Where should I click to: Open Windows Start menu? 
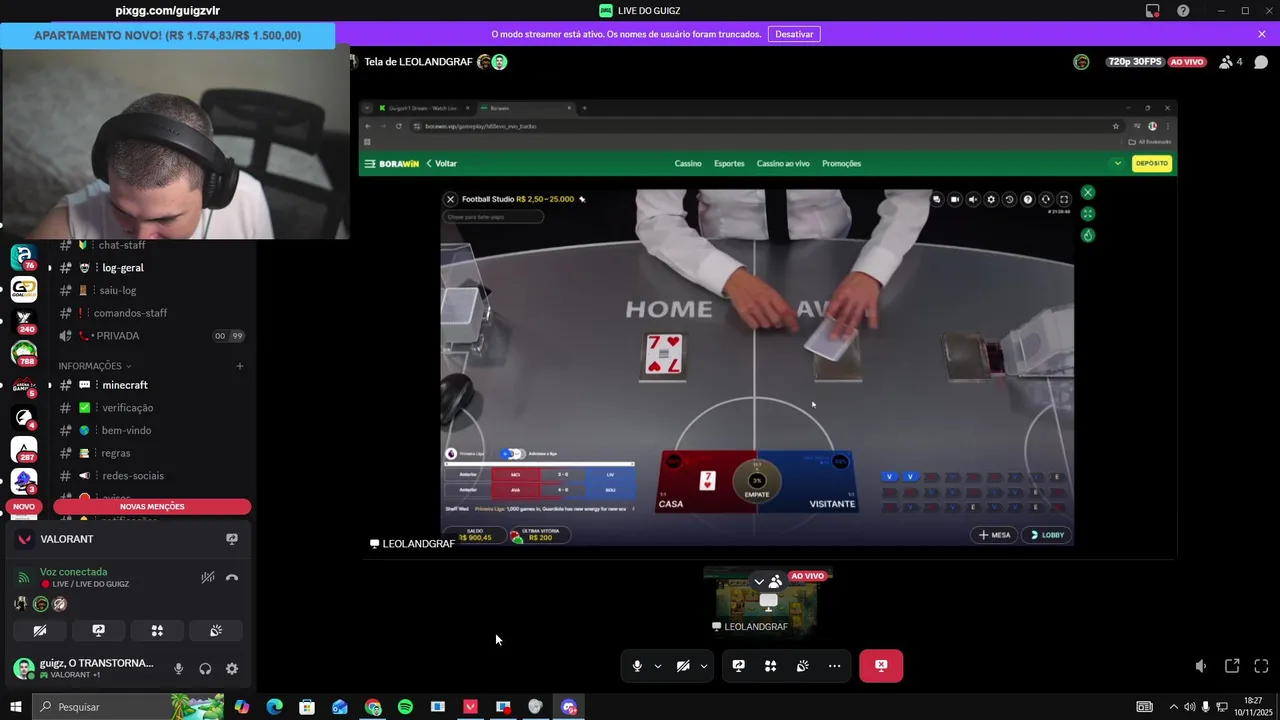coord(15,707)
